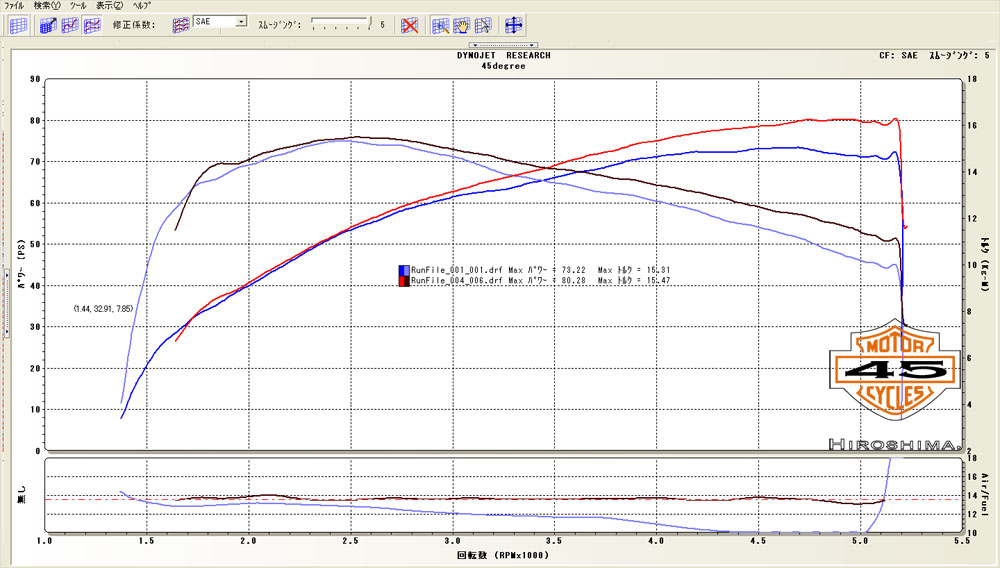Click the smoothing slider track
Screen dimensions: 1000x568
pyautogui.click(x=340, y=22)
